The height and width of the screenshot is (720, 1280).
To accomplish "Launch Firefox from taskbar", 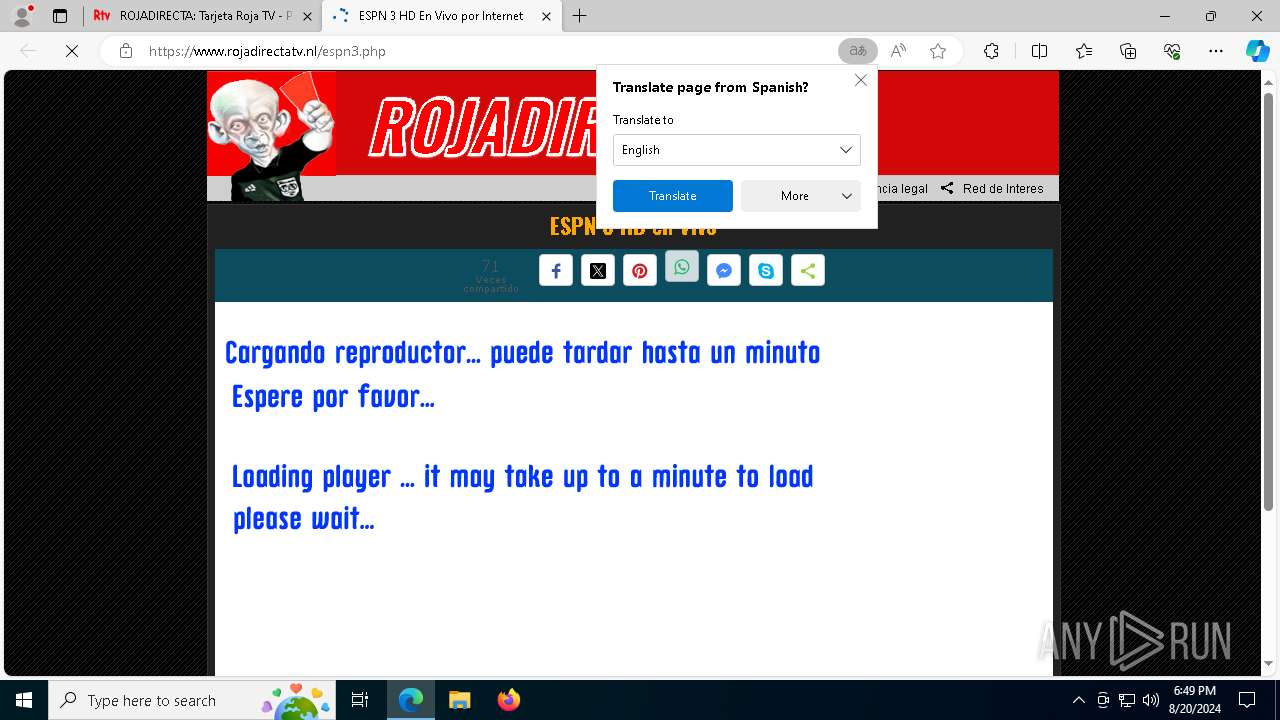I will coord(509,700).
